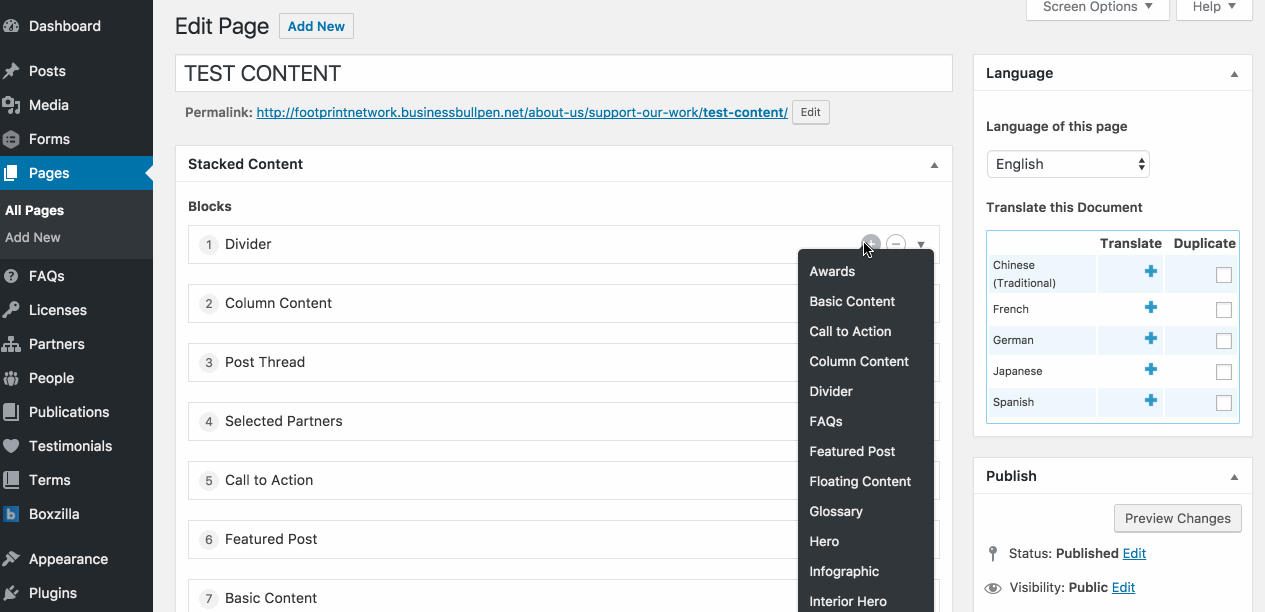Click the Forms icon in sidebar

[x=11, y=139]
